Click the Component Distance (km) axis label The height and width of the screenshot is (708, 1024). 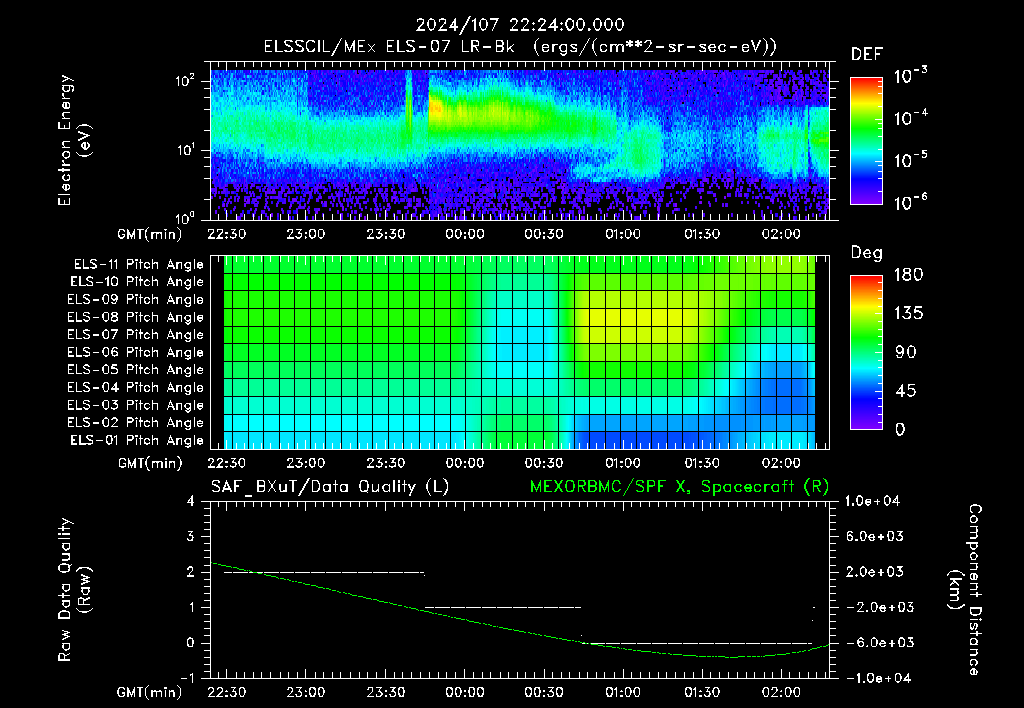point(965,590)
